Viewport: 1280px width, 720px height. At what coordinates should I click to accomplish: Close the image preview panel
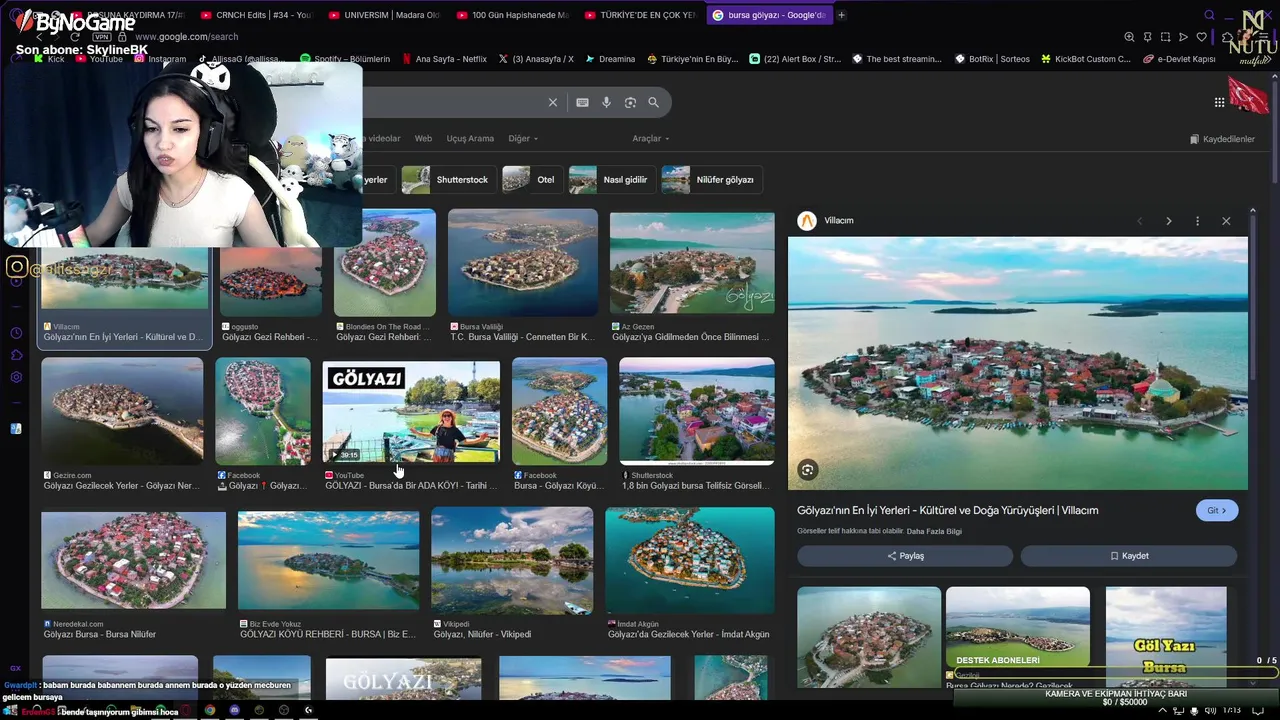pos(1226,221)
